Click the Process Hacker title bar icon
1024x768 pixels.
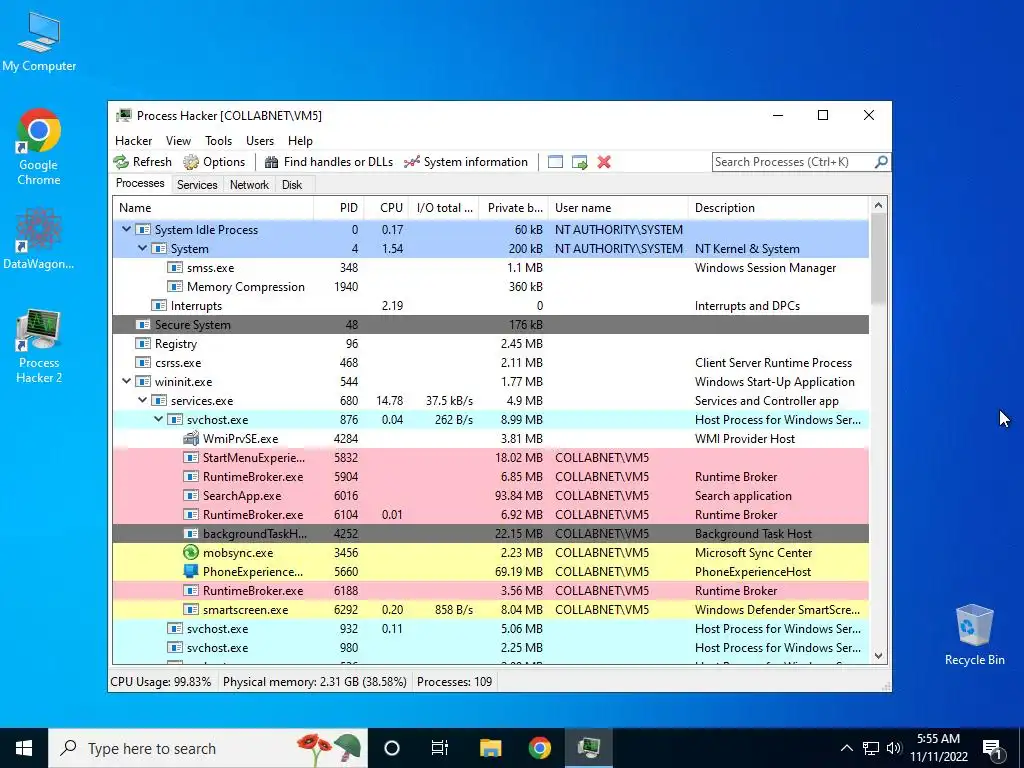coord(123,116)
